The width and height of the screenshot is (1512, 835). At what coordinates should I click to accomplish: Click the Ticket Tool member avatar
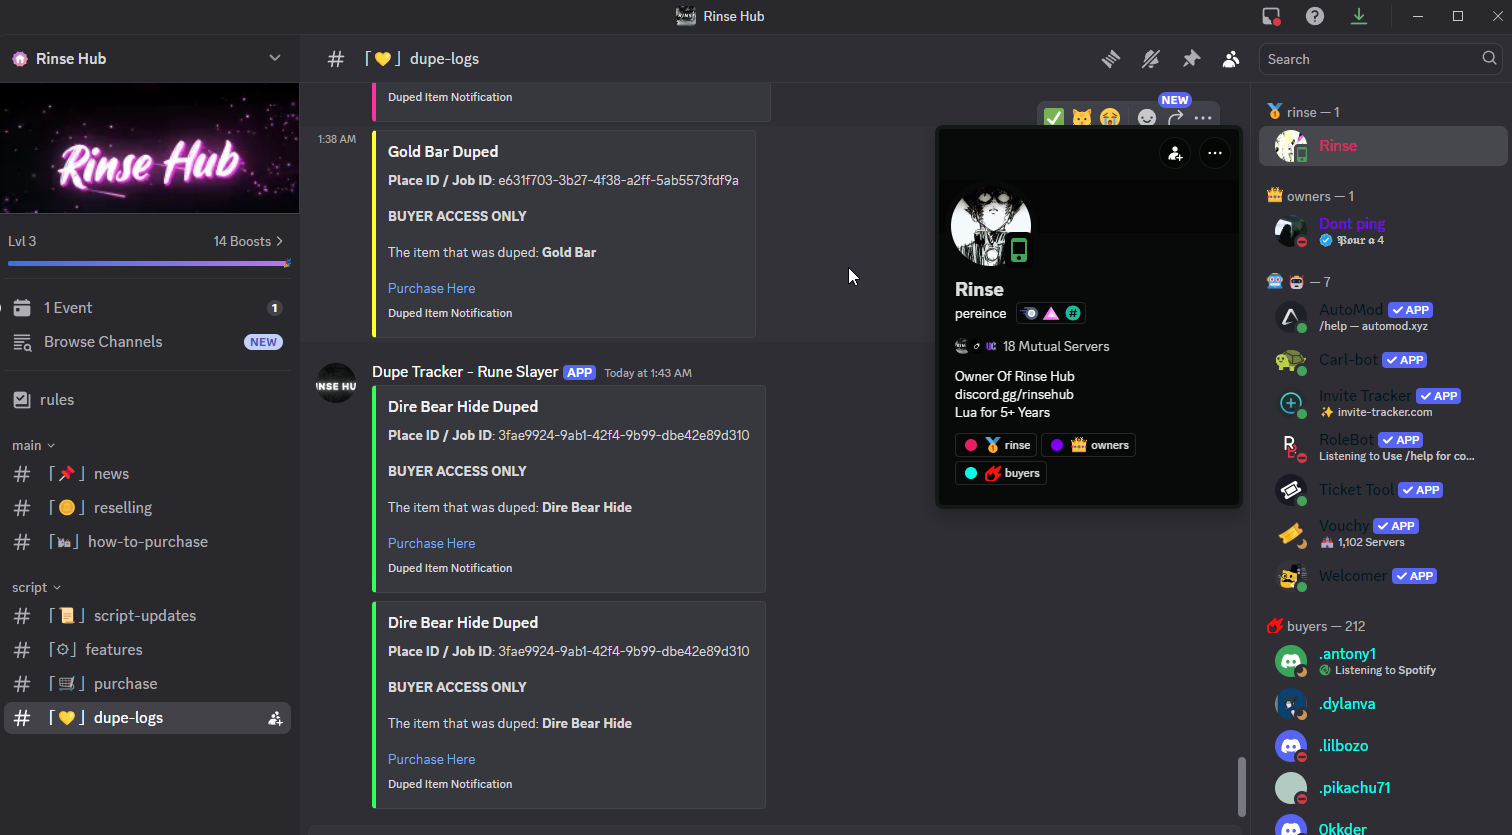pos(1291,490)
